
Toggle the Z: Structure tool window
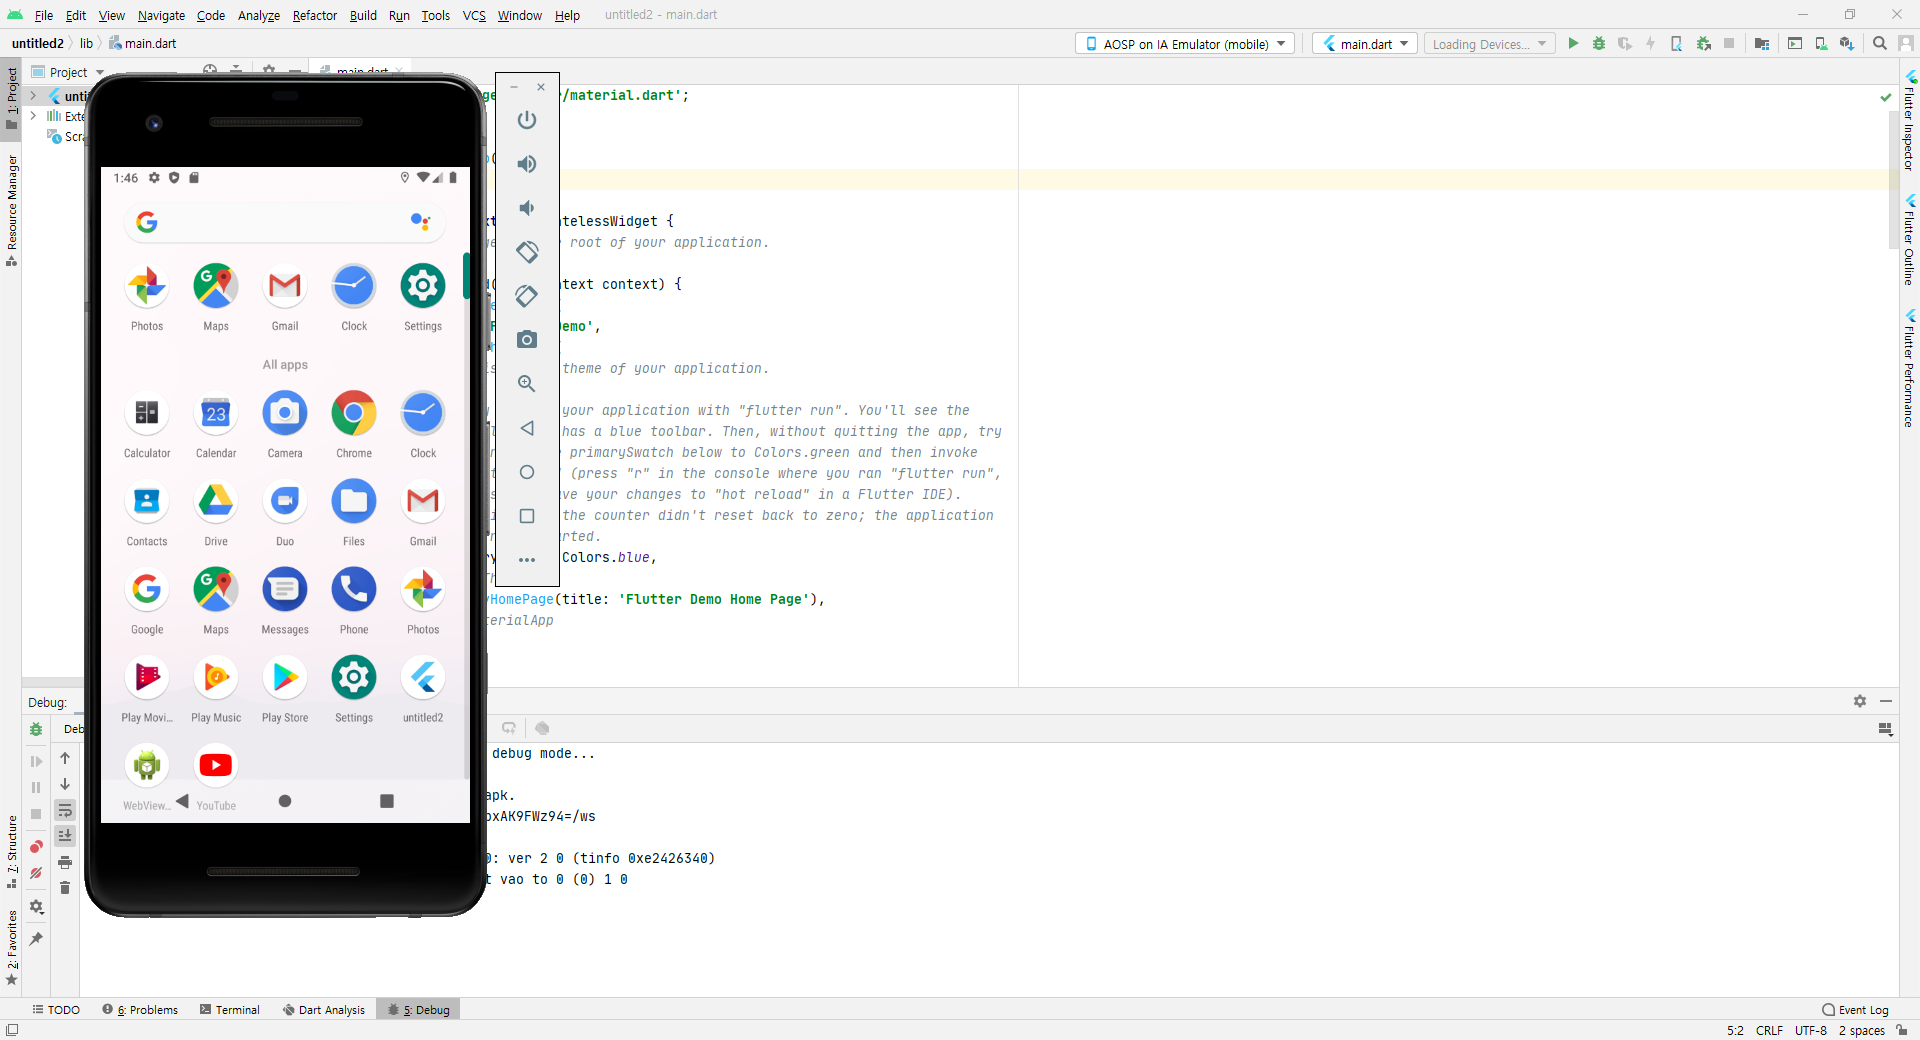12,852
